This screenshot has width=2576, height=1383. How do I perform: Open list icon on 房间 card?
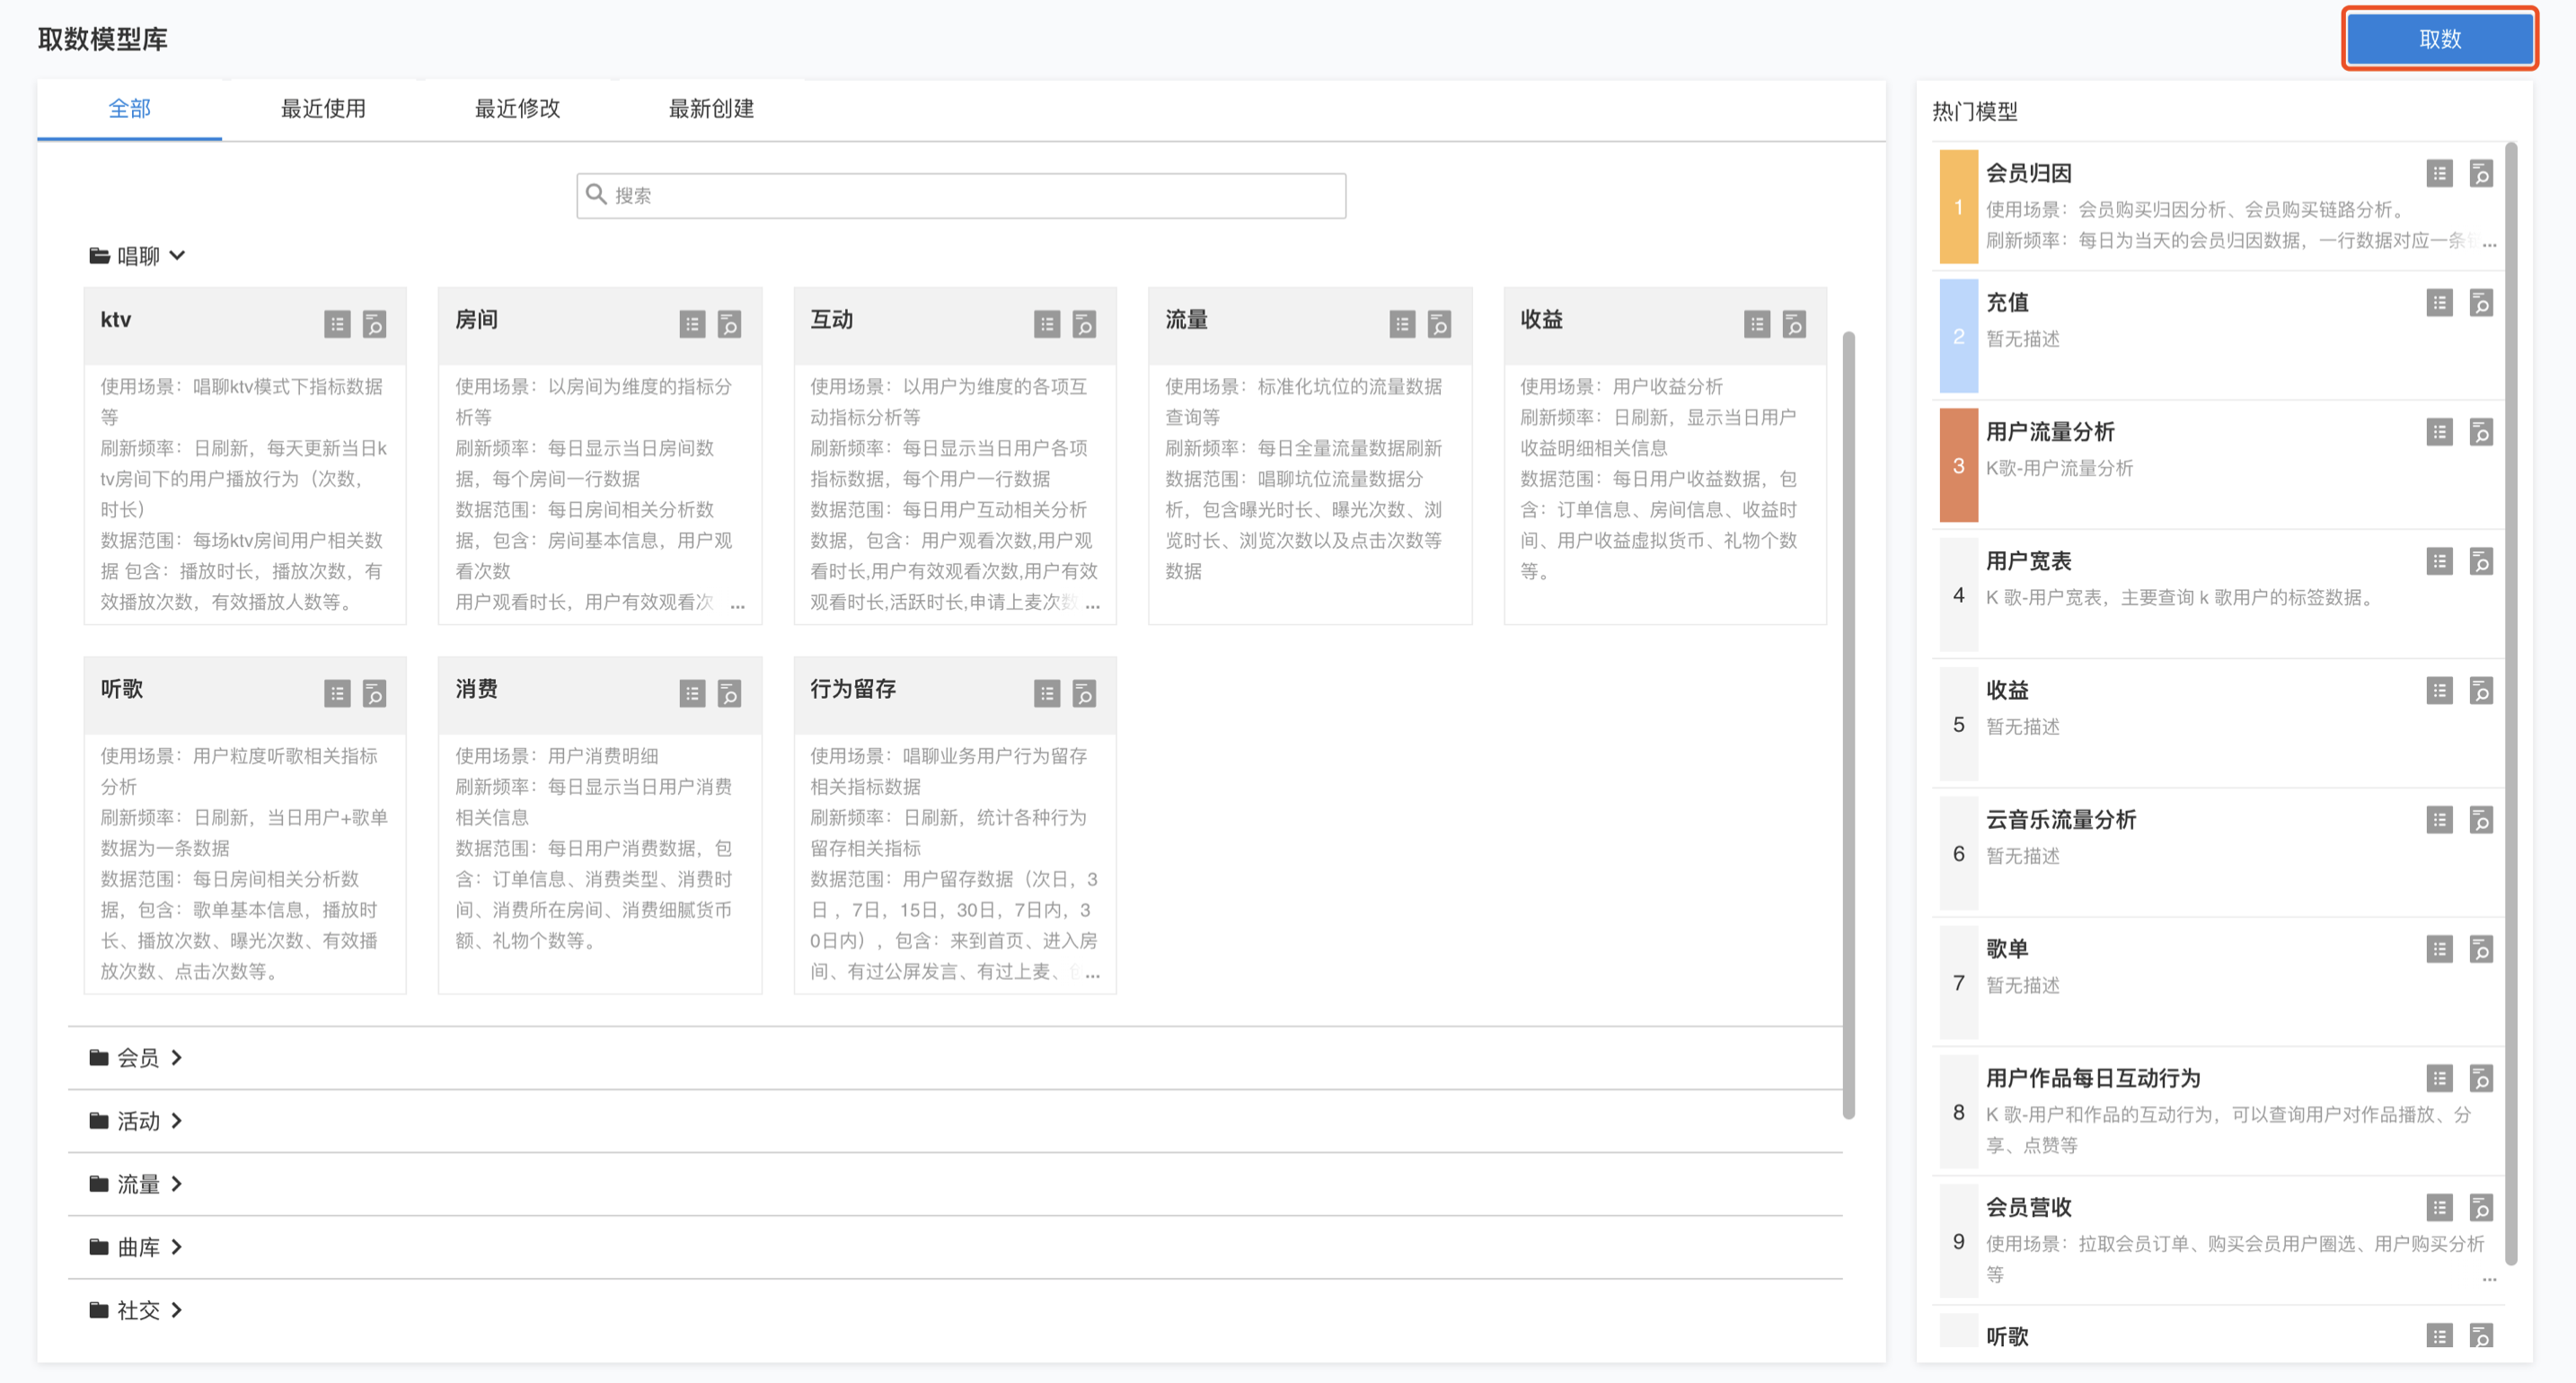[x=692, y=324]
